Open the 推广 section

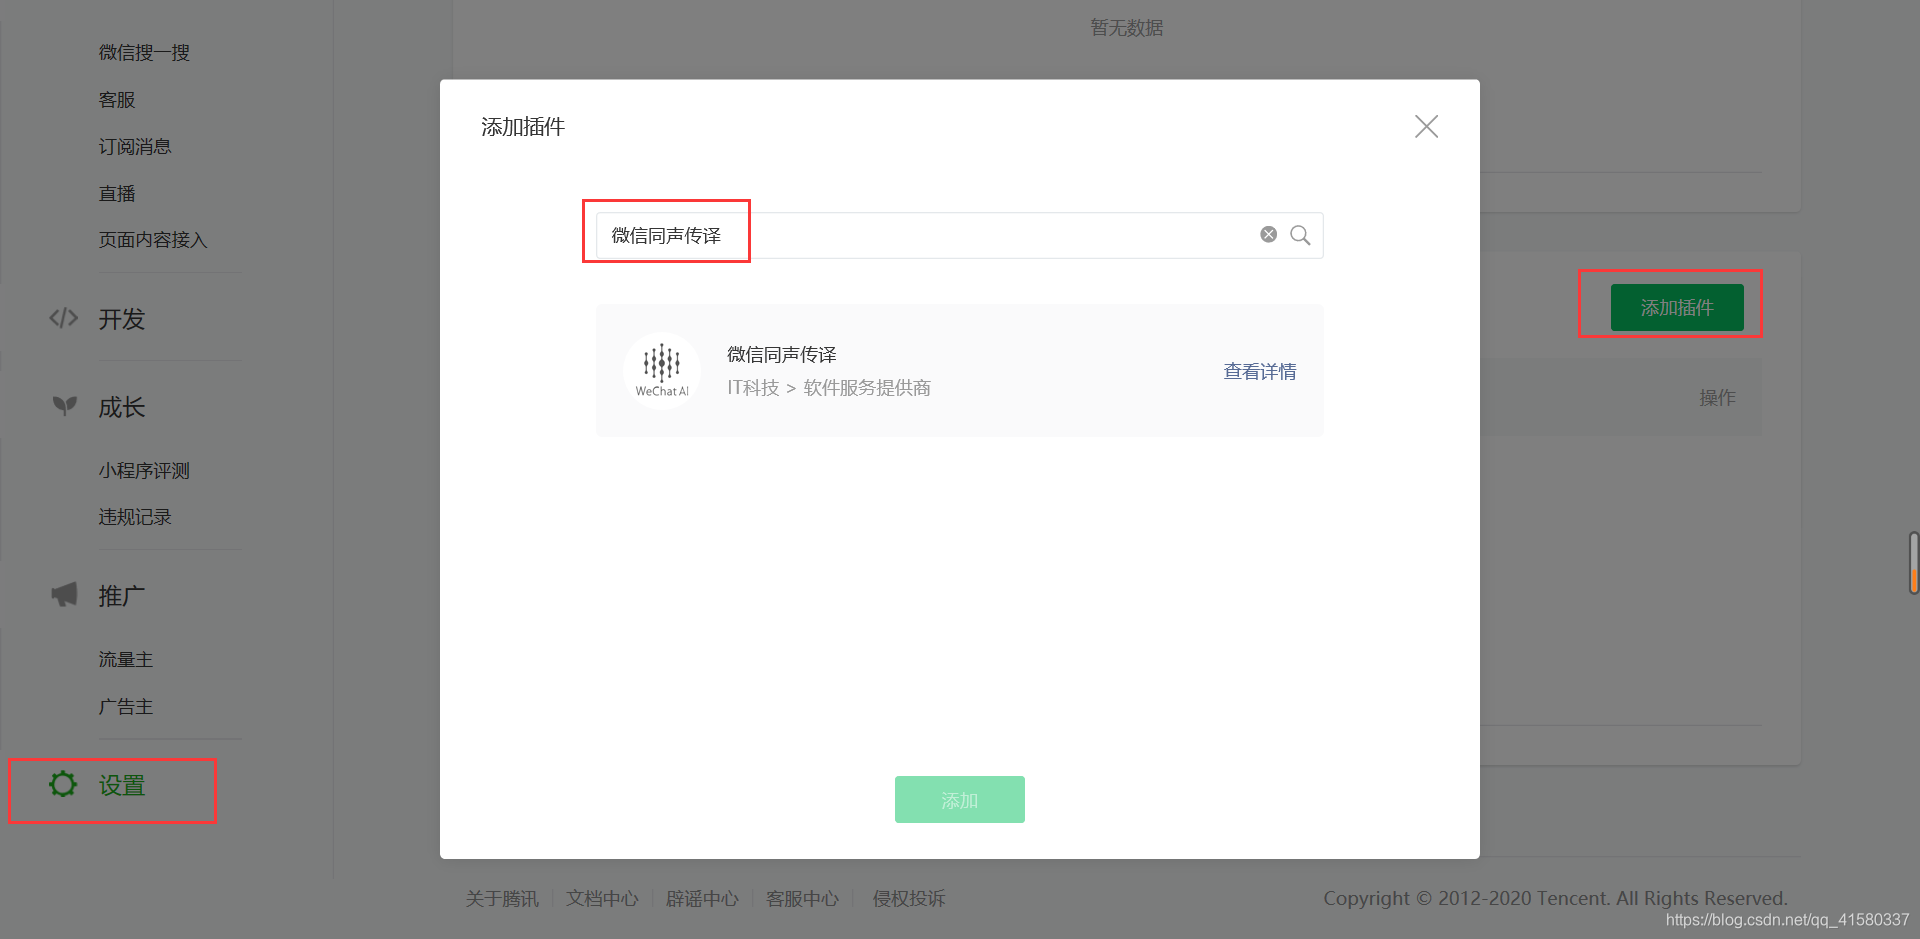122,596
